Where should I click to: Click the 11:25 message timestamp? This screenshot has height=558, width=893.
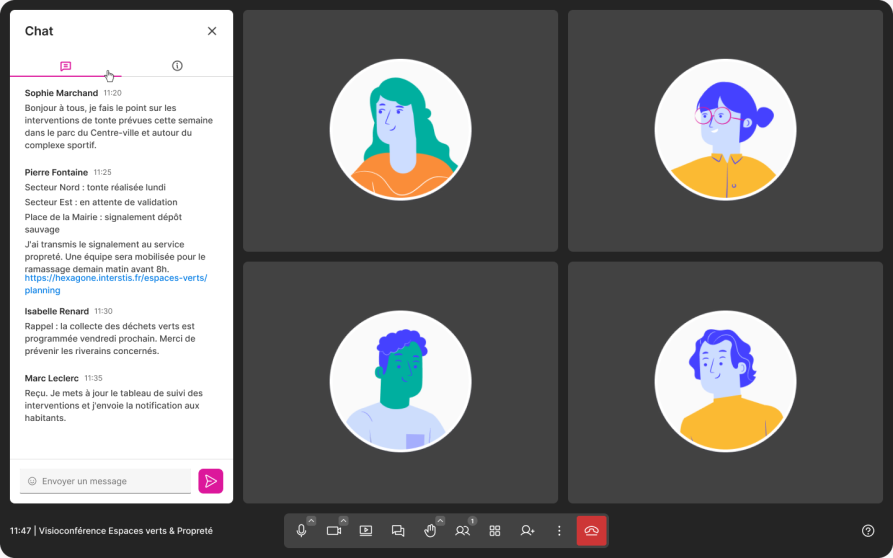coord(103,172)
